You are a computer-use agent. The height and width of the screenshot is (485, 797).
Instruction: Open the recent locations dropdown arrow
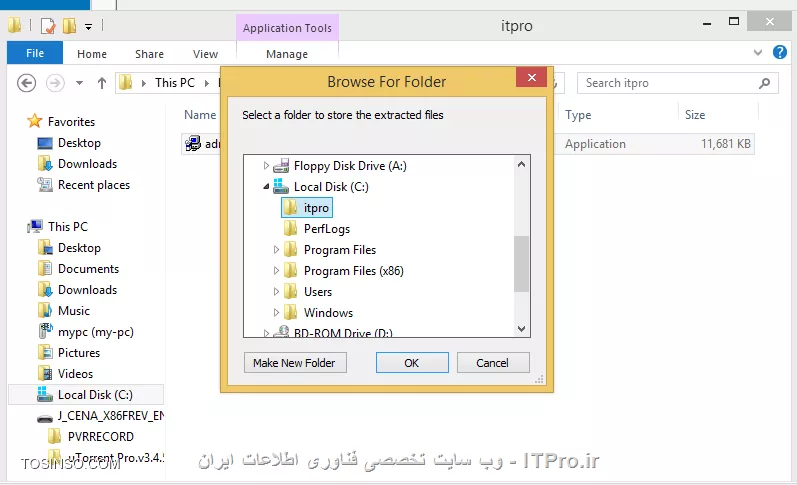pos(79,83)
